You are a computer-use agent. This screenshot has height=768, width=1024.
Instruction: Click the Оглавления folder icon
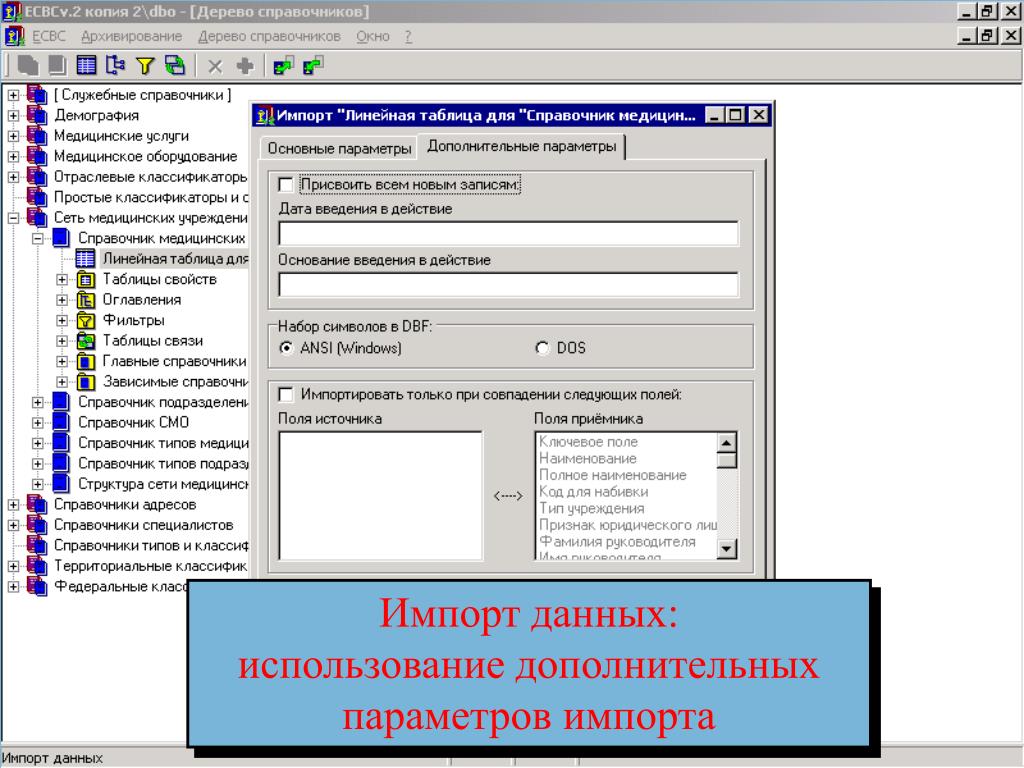(86, 300)
